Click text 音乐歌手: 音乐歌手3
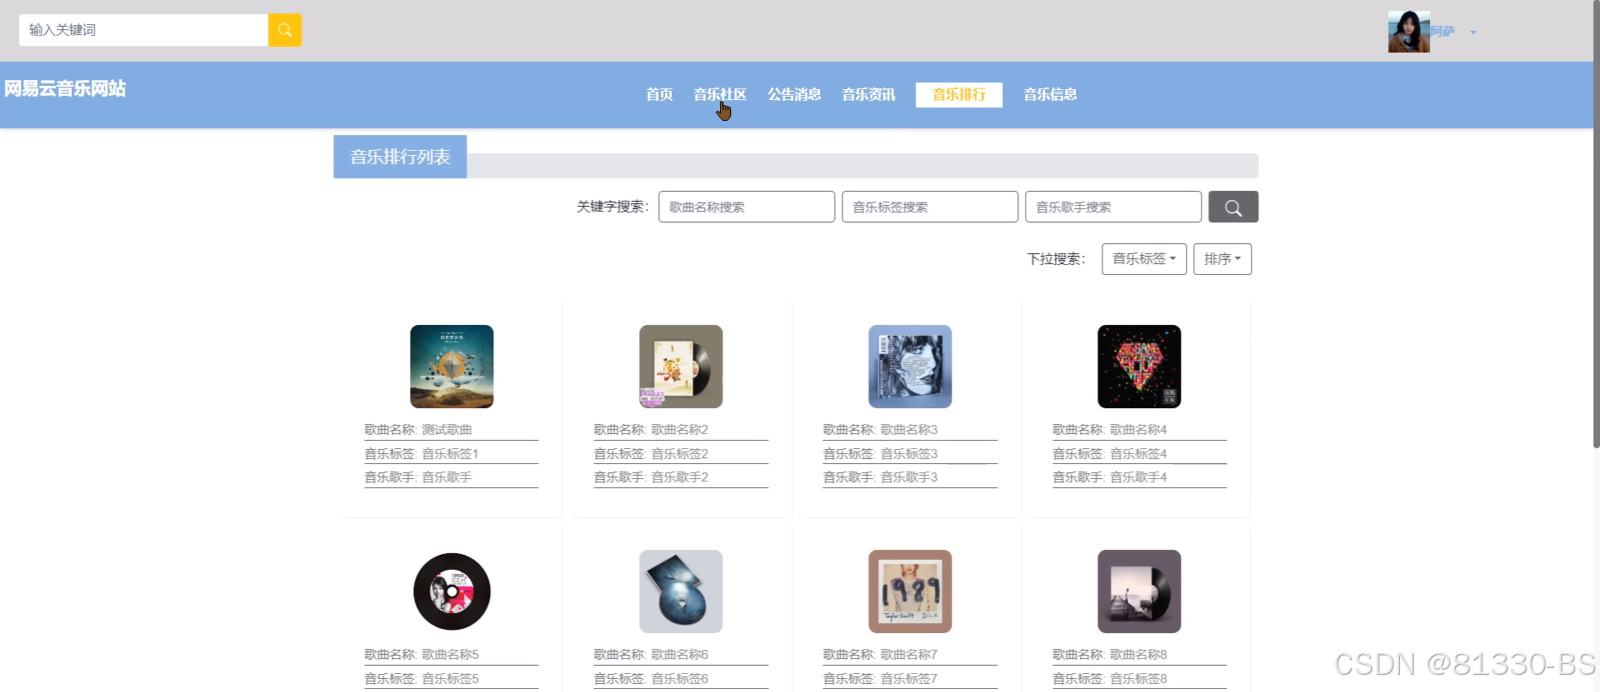Viewport: 1600px width, 692px height. click(880, 477)
